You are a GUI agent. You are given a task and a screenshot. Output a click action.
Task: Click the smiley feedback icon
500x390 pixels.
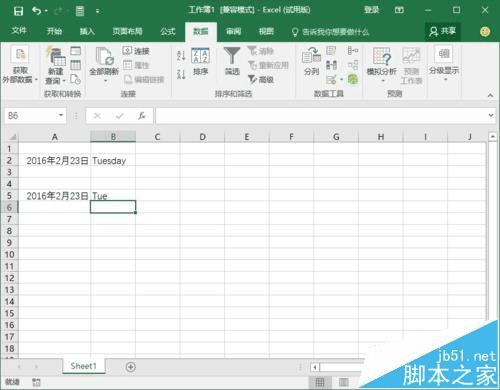(x=485, y=32)
